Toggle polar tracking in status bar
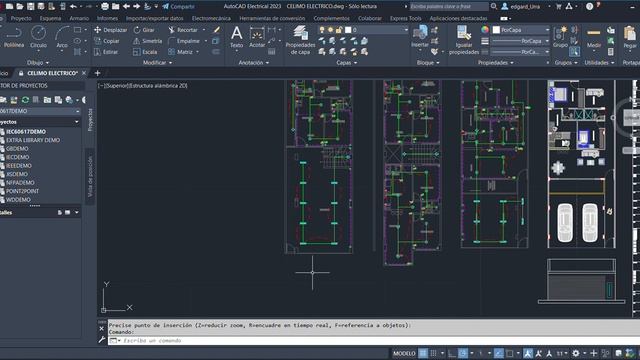This screenshot has width=640, height=360. click(463, 353)
